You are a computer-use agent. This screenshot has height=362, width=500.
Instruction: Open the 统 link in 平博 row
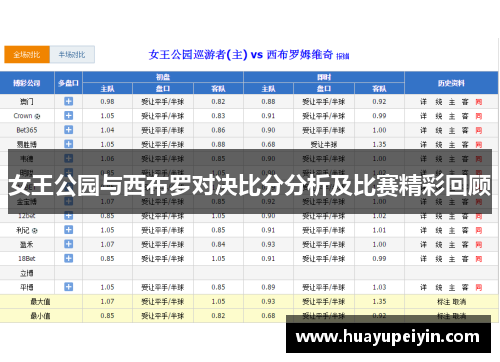click(439, 287)
